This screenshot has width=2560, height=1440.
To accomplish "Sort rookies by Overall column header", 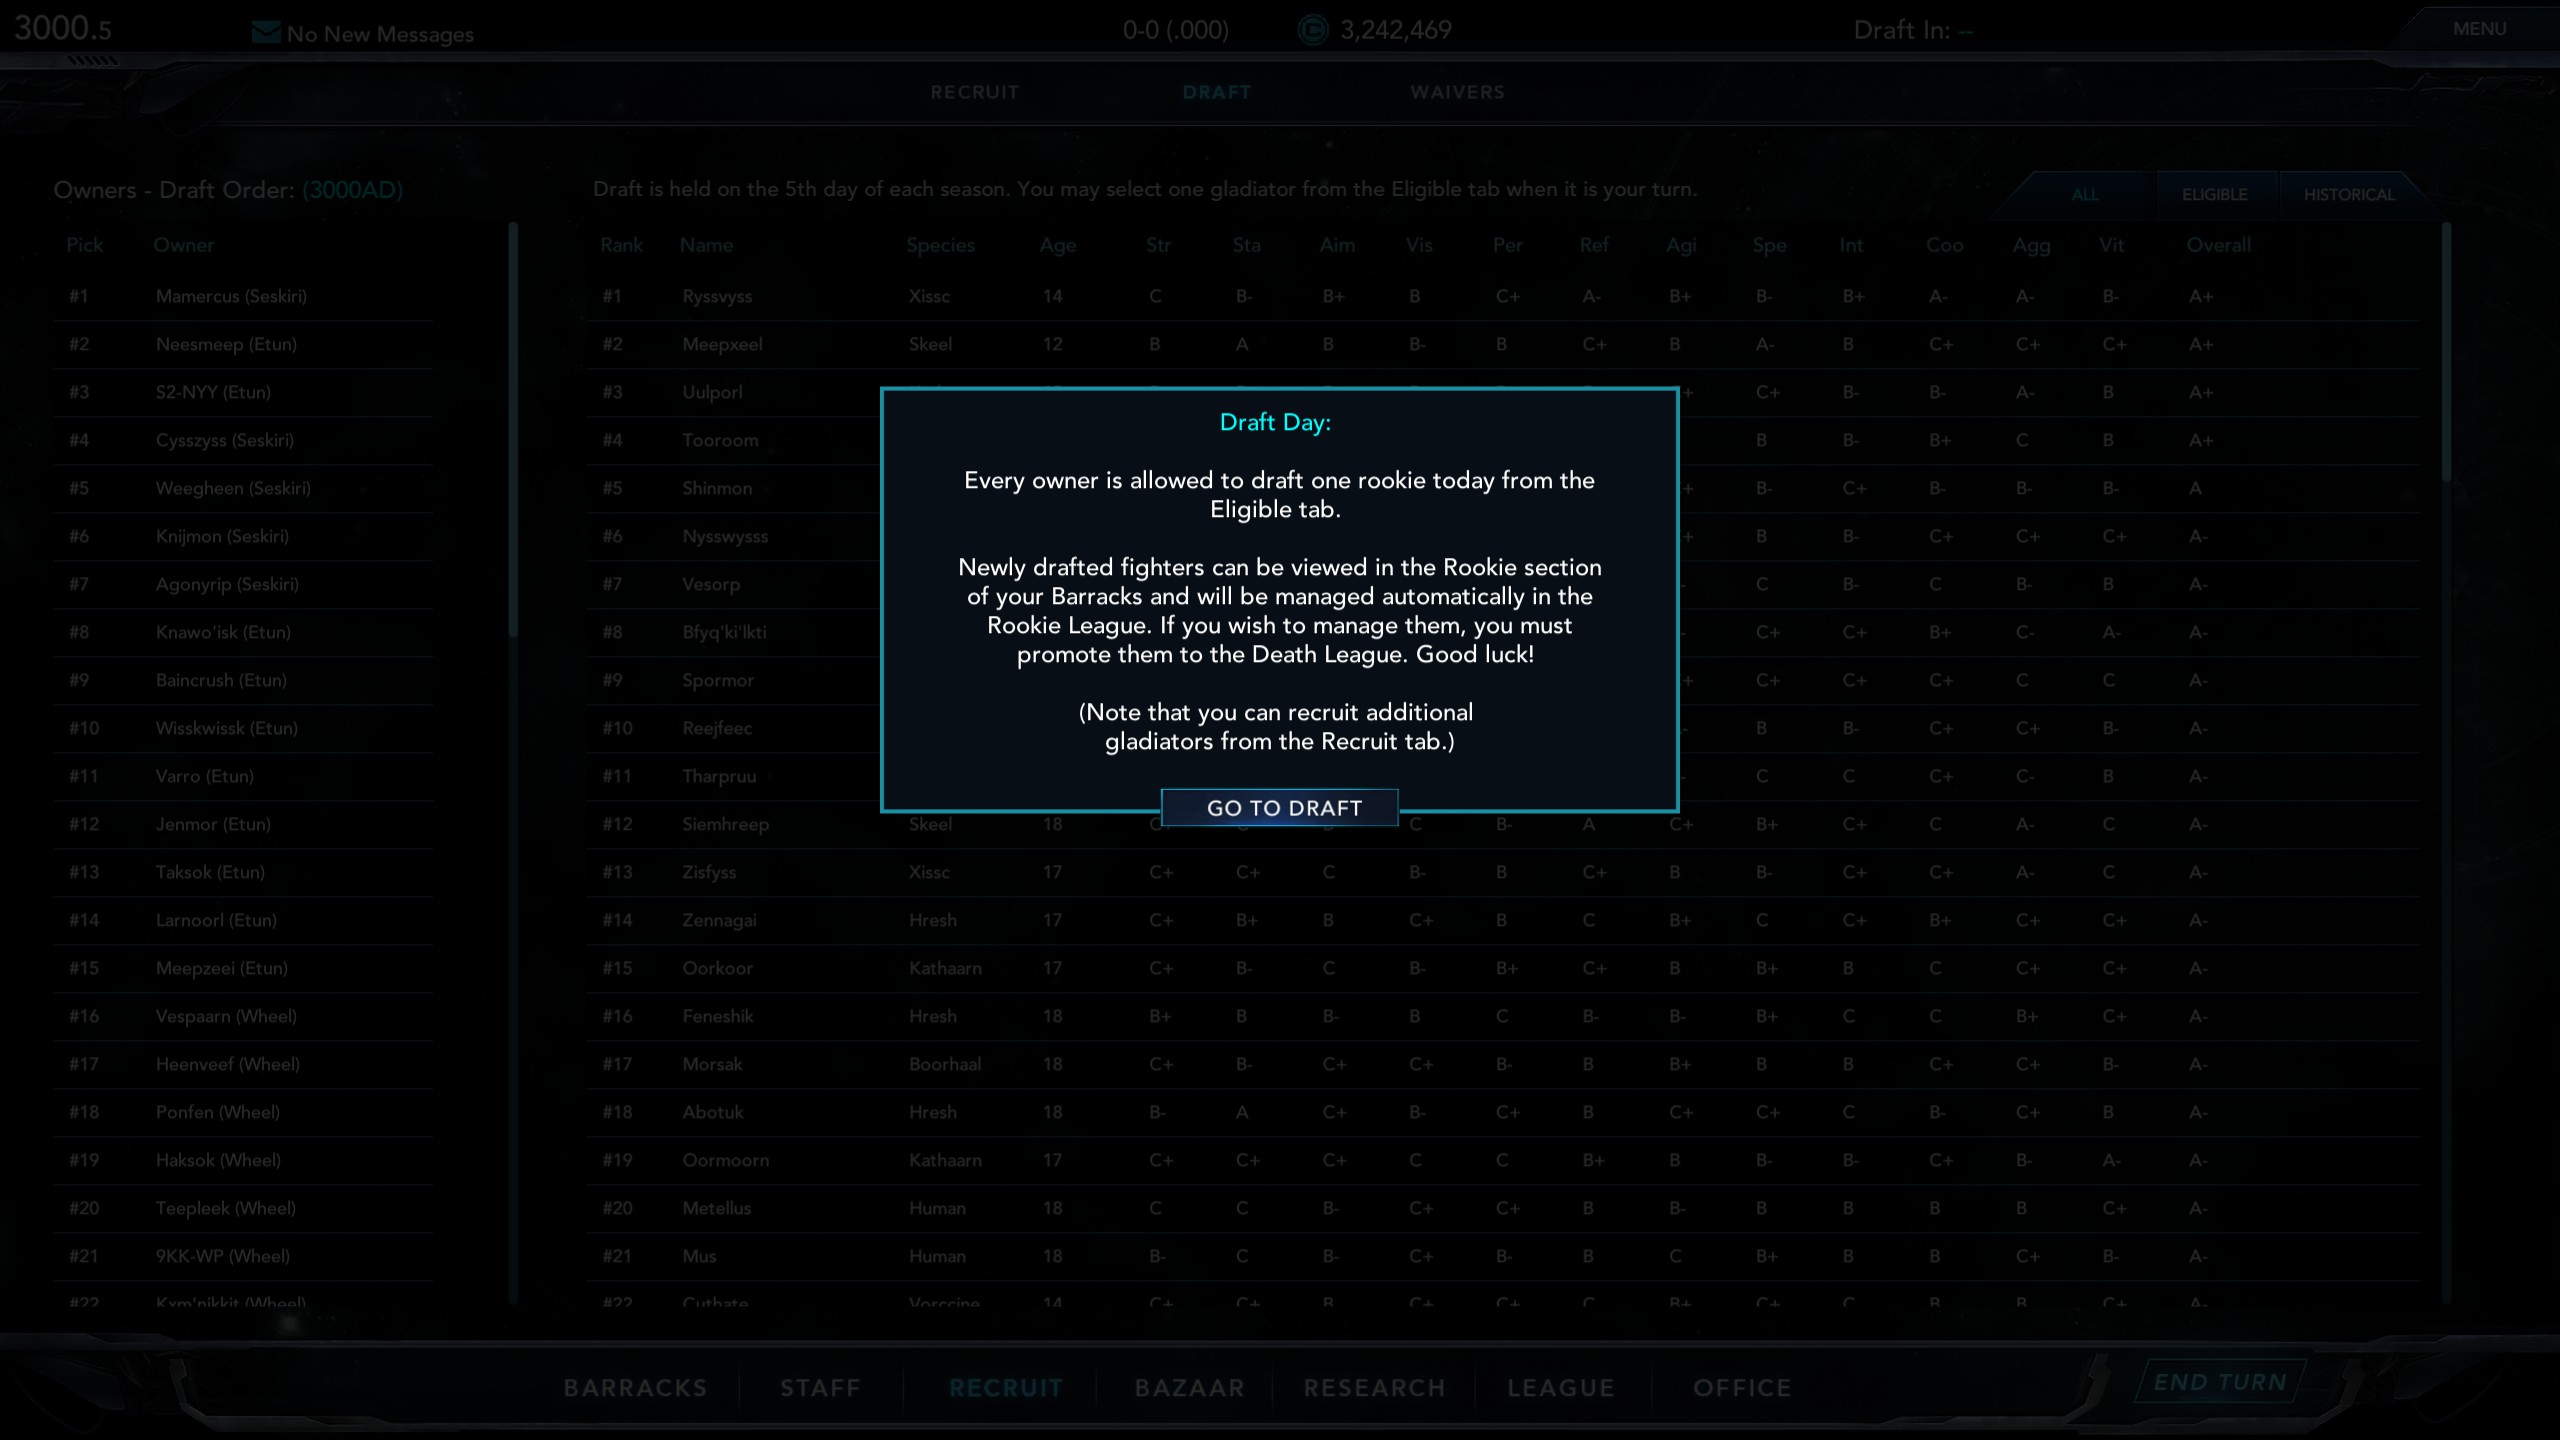I will [2217, 245].
